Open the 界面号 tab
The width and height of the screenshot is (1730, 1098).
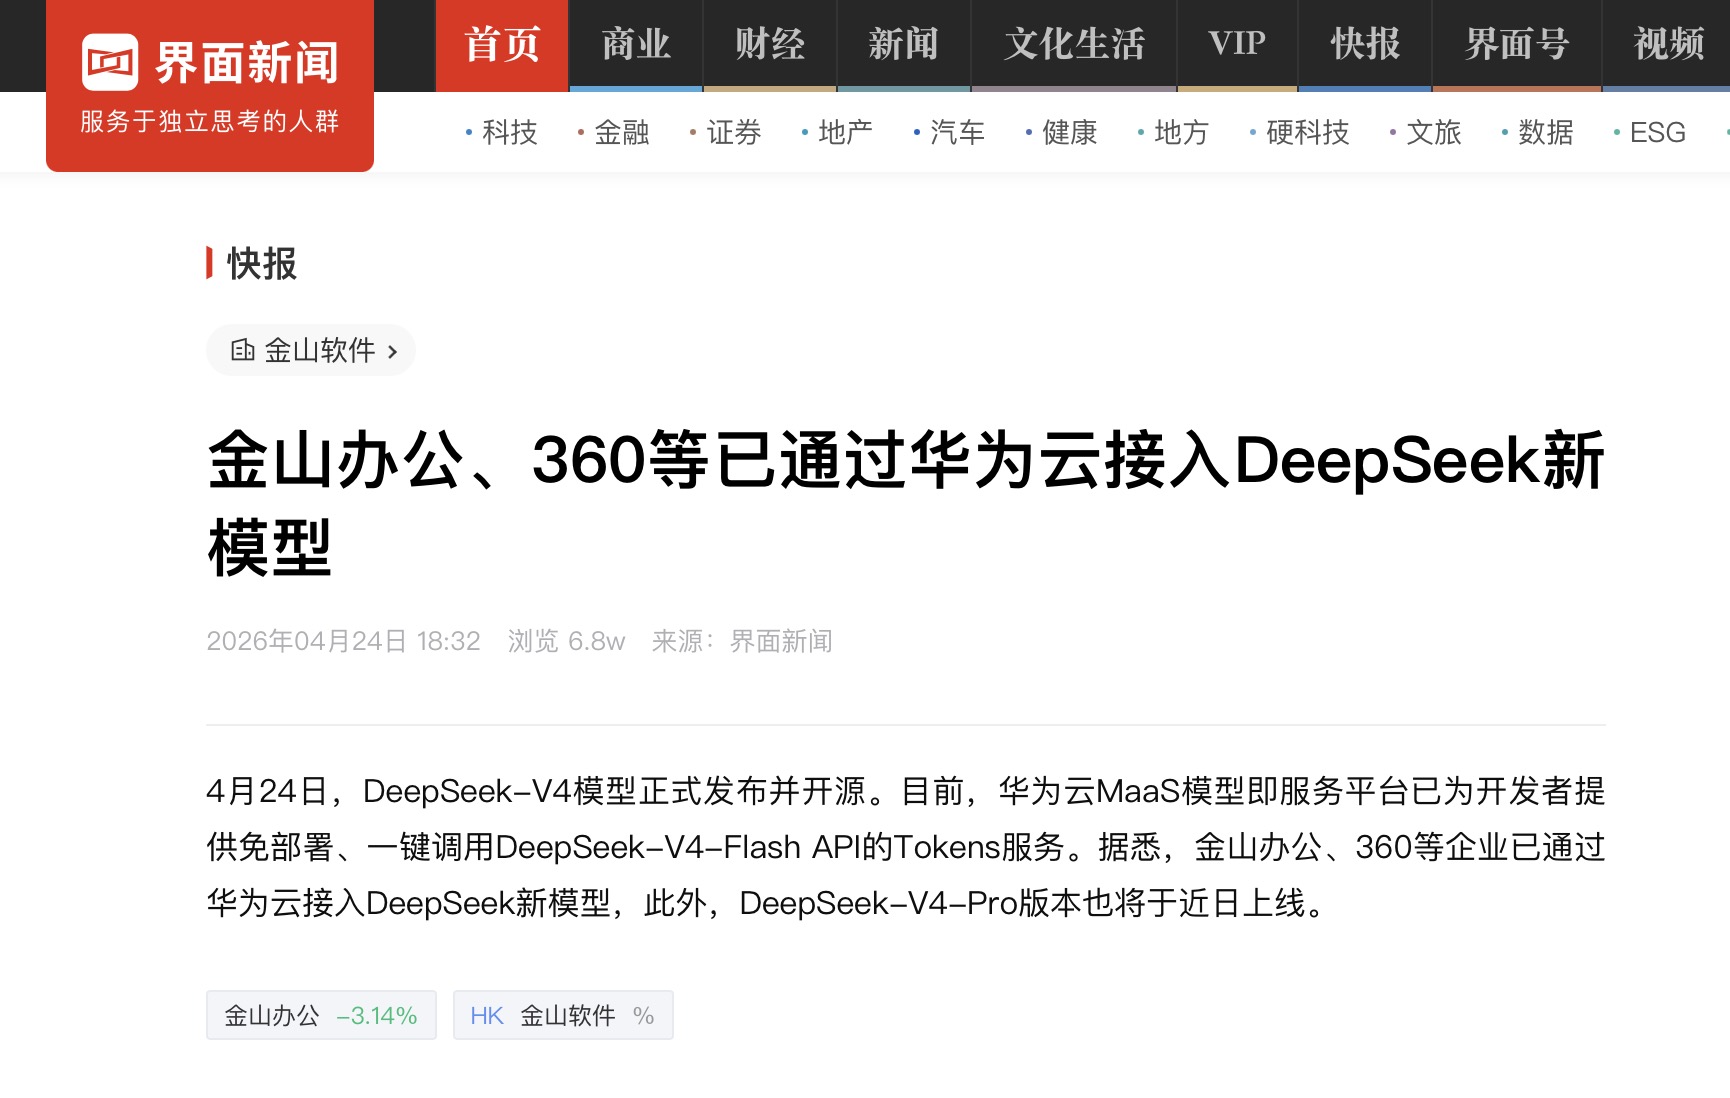[x=1517, y=45]
